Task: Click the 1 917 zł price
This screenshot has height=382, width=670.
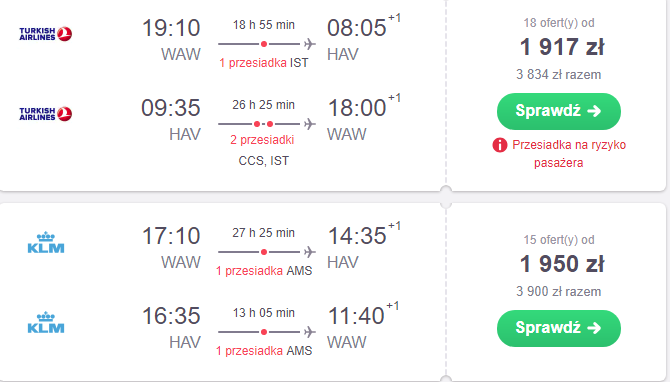Action: [562, 47]
